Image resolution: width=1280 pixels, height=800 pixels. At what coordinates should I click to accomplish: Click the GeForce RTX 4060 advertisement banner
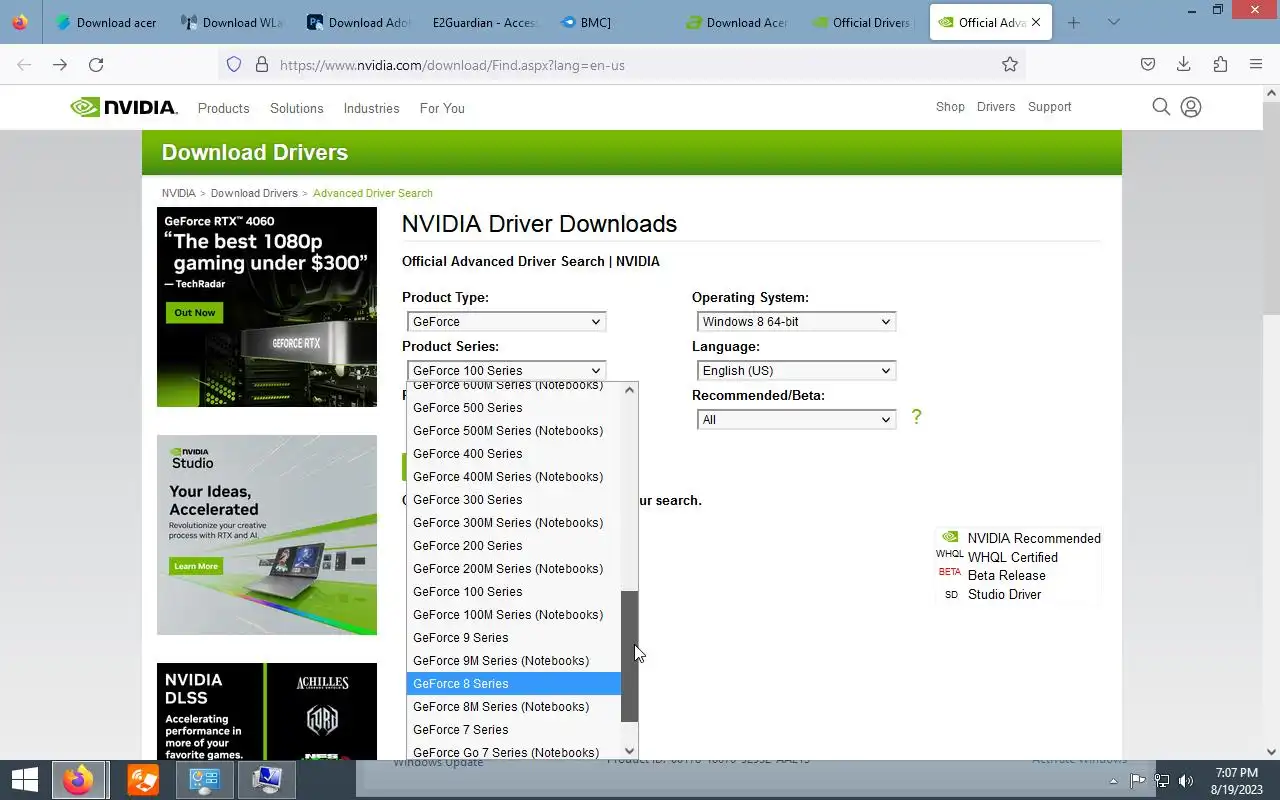[x=267, y=307]
